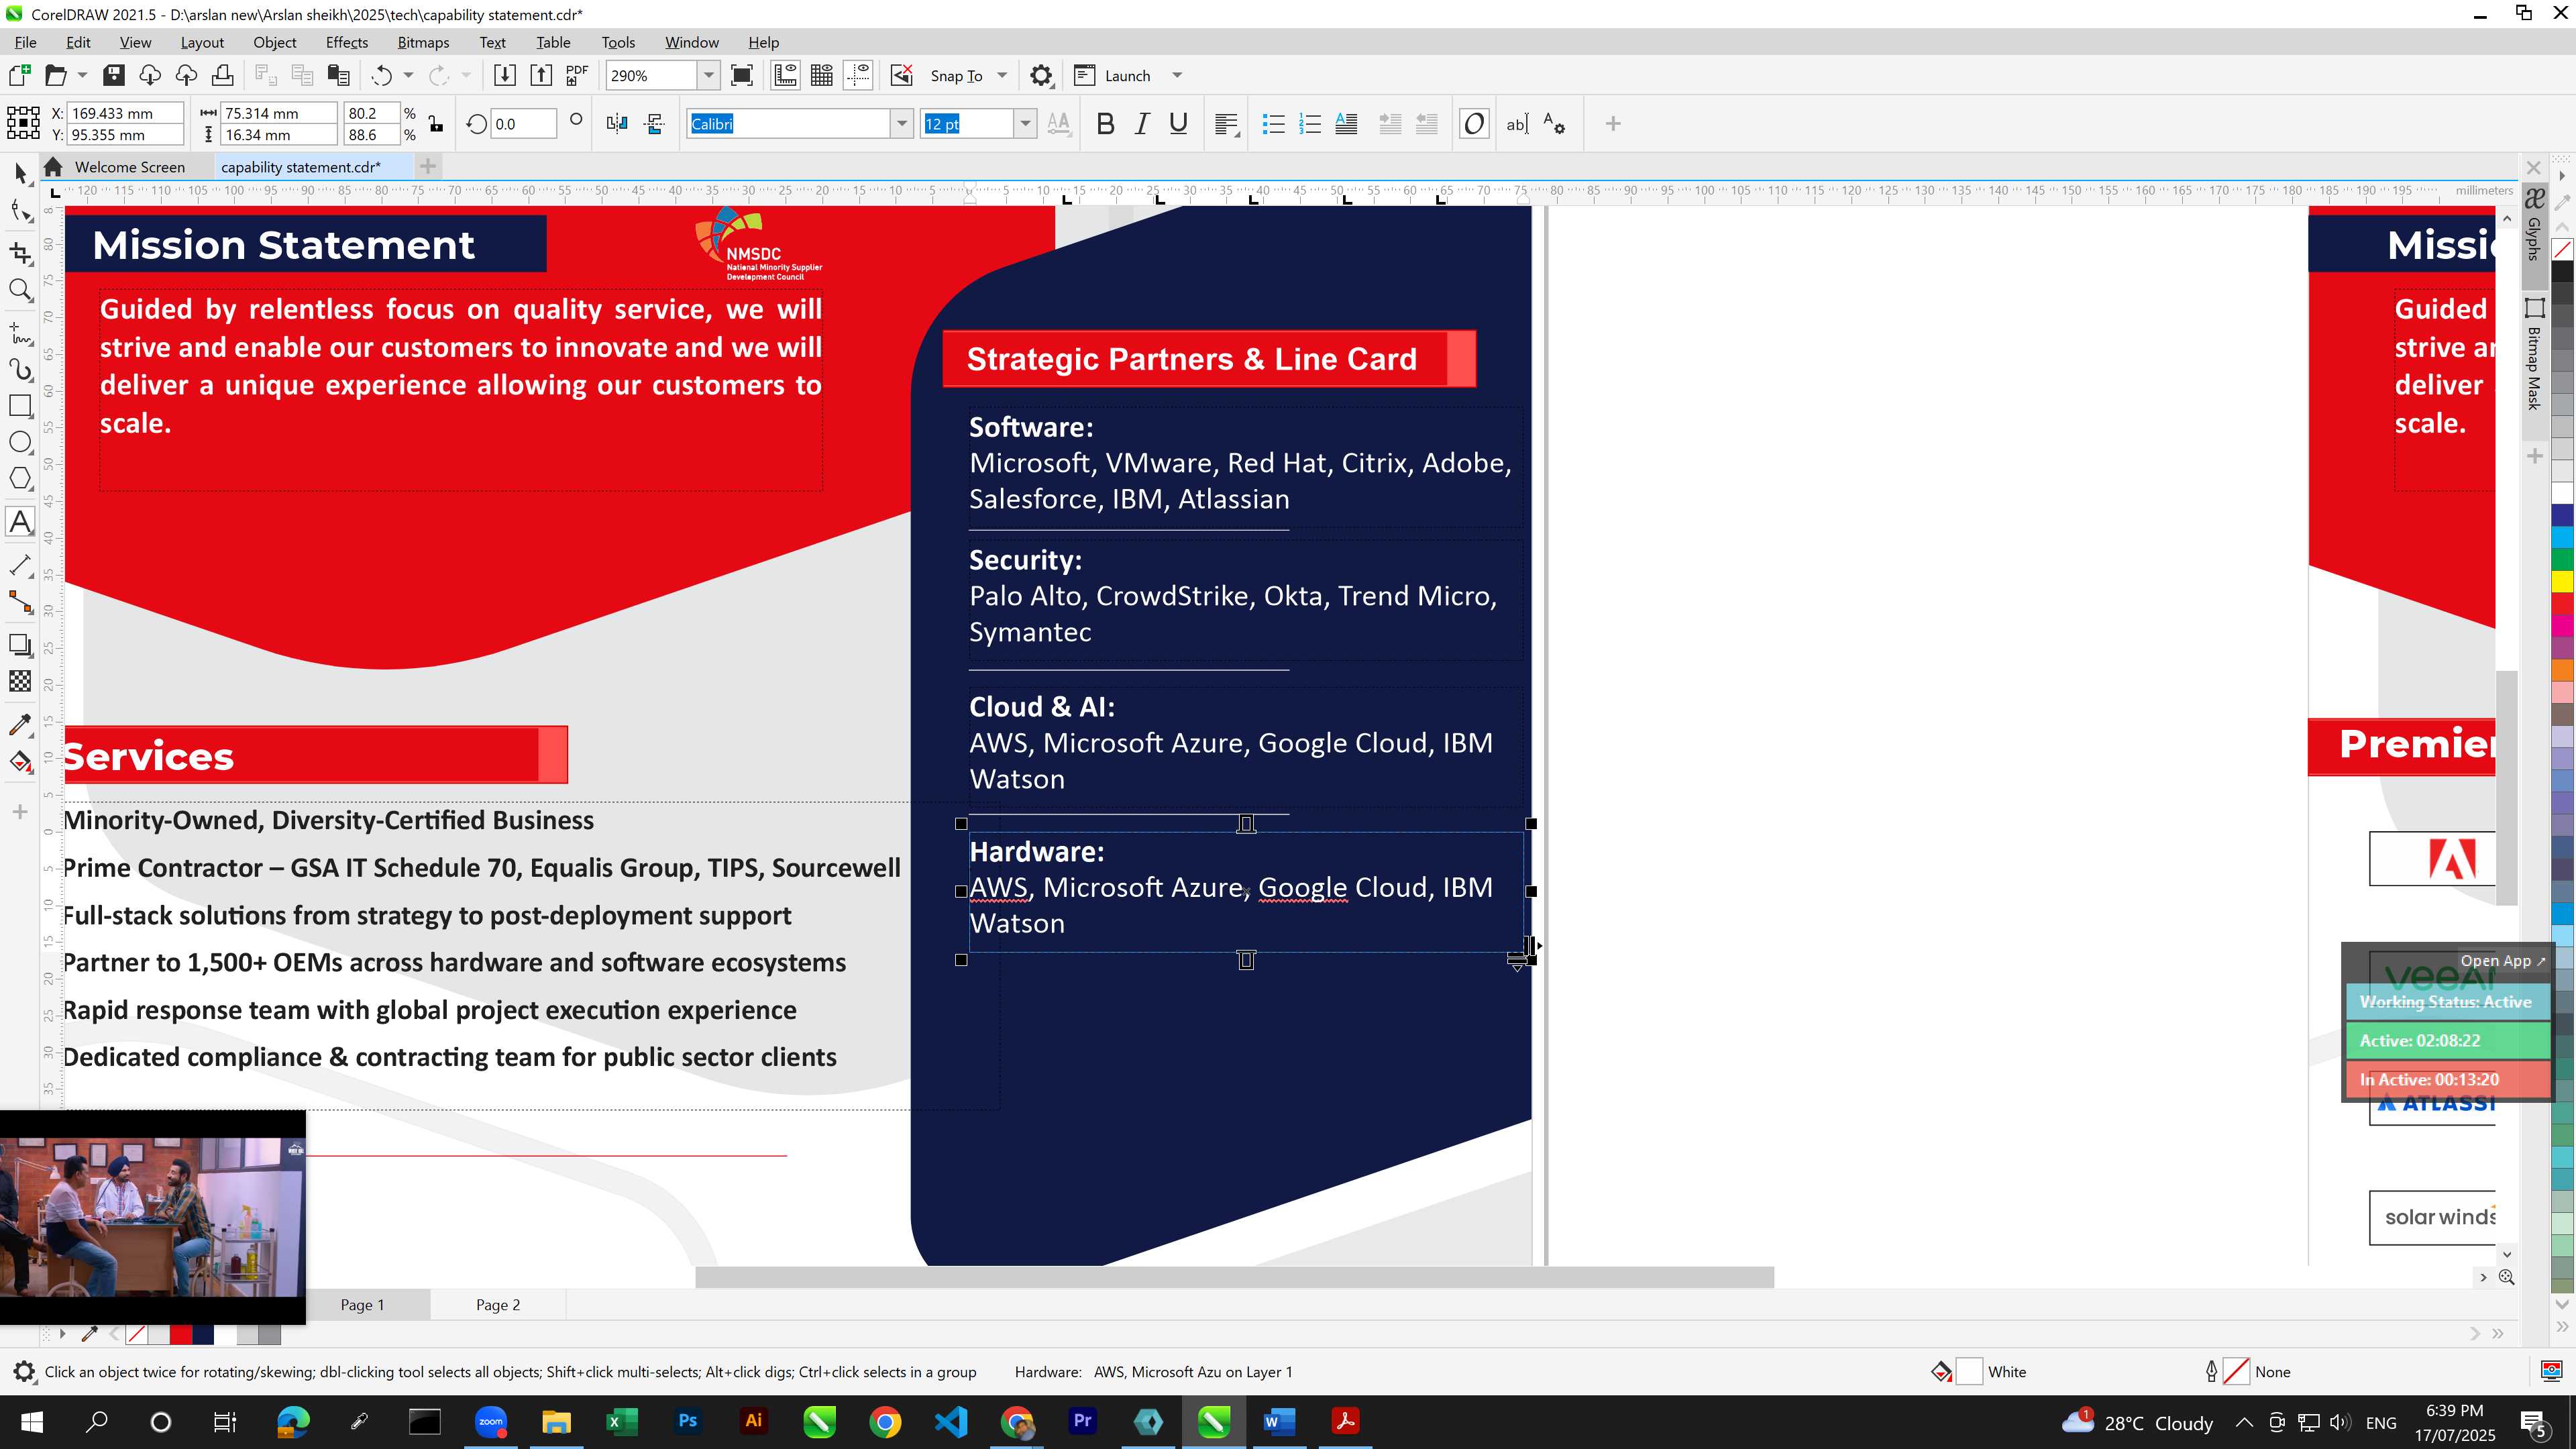Select the Drop Shadow tool
Screen dimensions: 2576x1449
coord(20,645)
